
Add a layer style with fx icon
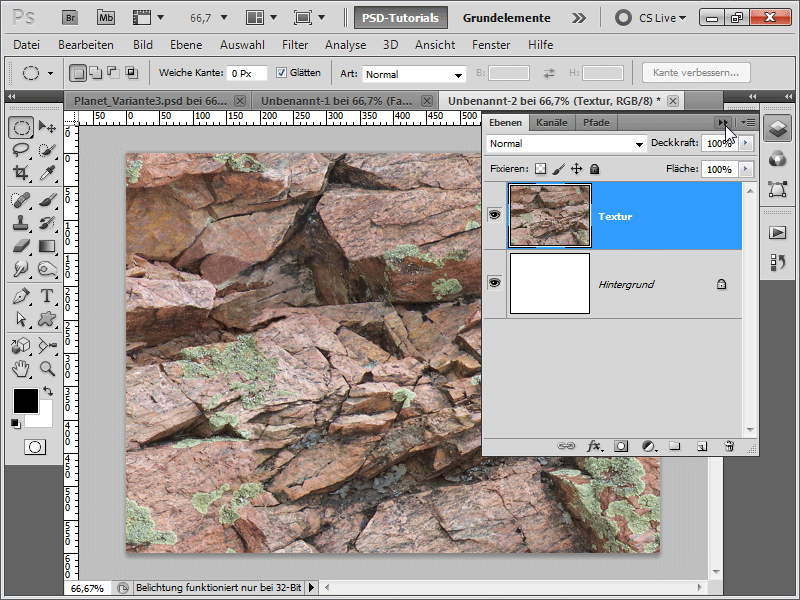click(x=594, y=446)
